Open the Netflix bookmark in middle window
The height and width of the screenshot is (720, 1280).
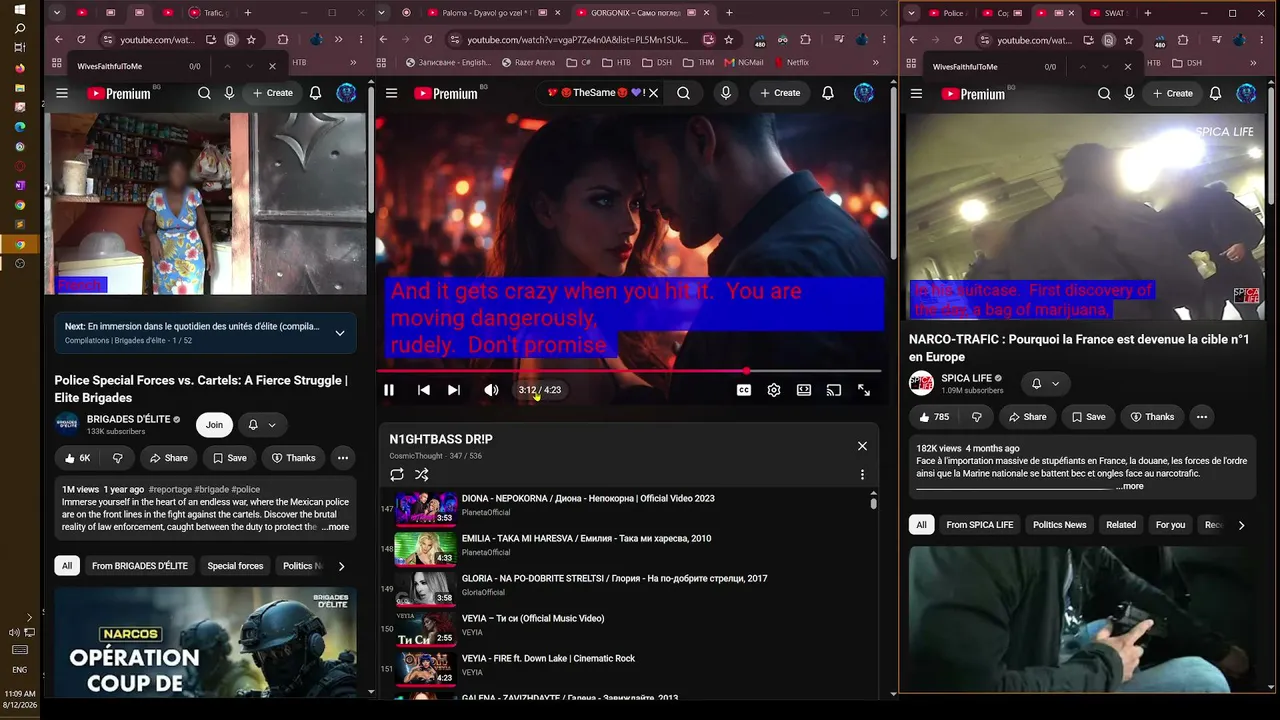pyautogui.click(x=790, y=62)
